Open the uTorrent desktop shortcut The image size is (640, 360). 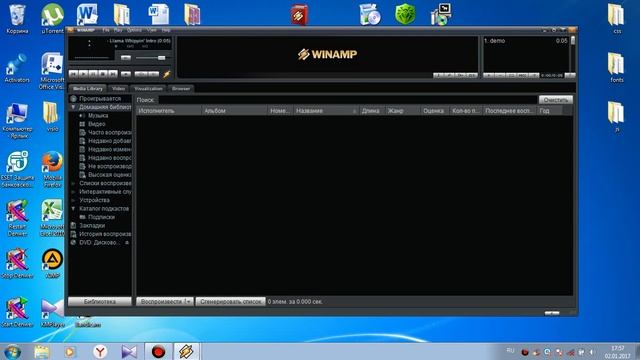(52, 19)
